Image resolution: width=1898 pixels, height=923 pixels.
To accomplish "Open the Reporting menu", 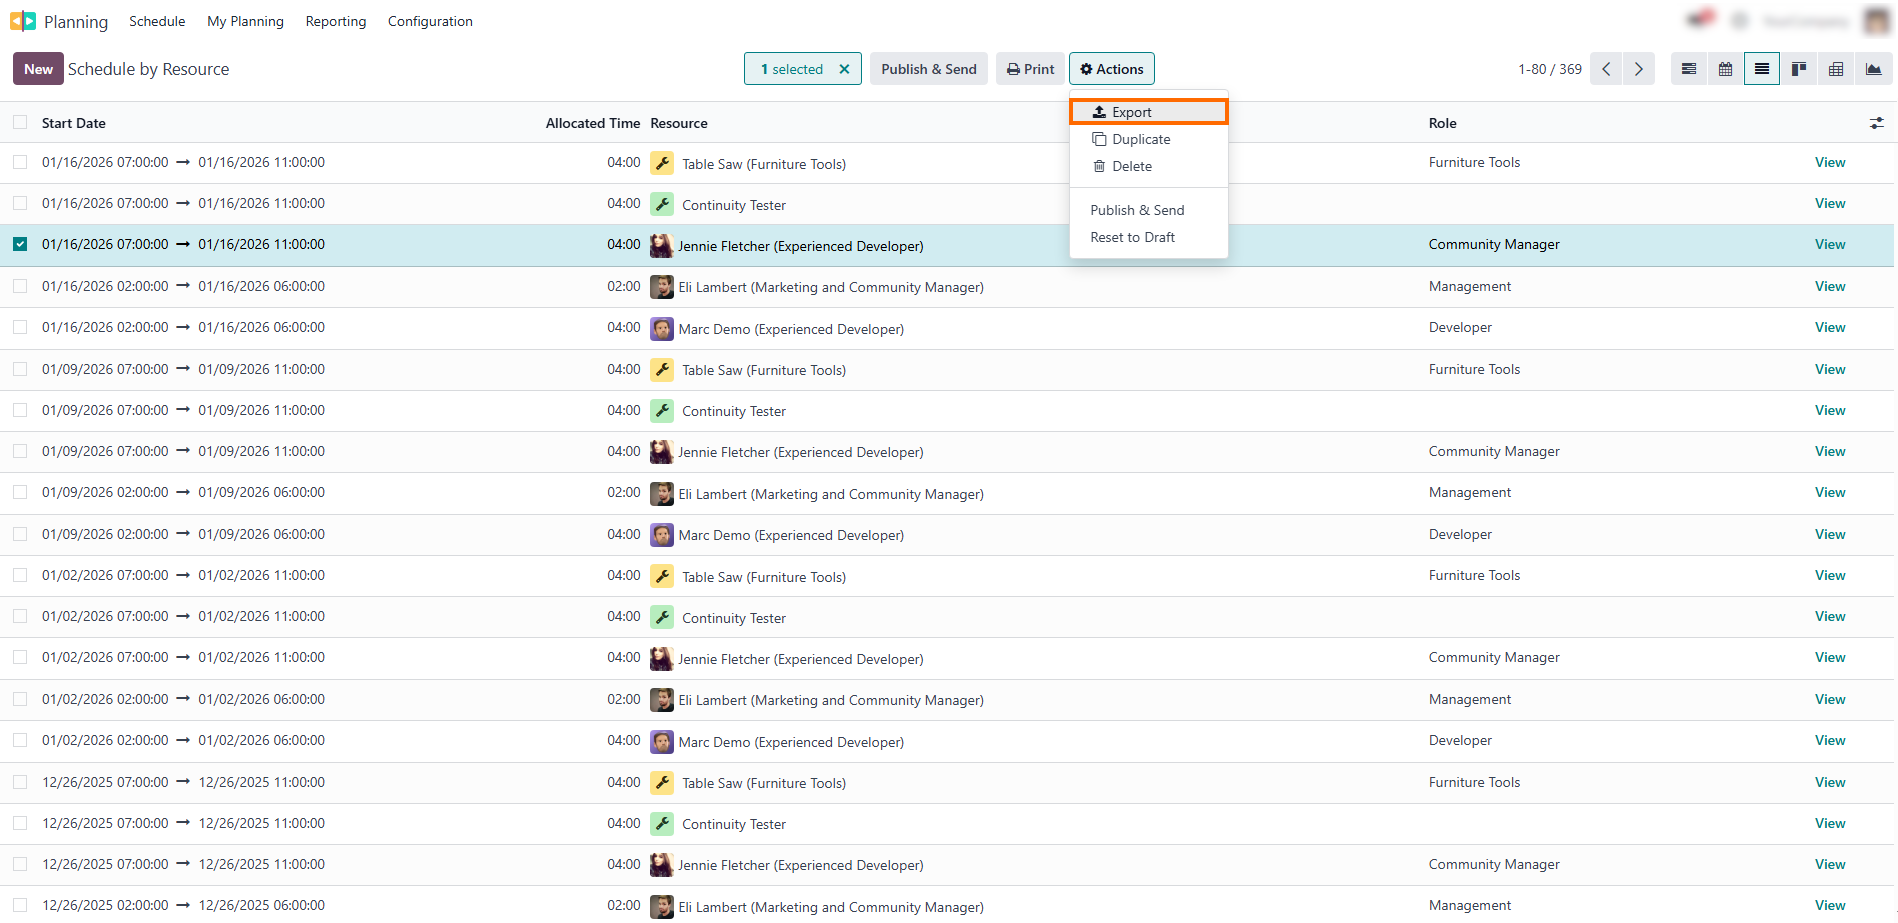I will point(335,21).
